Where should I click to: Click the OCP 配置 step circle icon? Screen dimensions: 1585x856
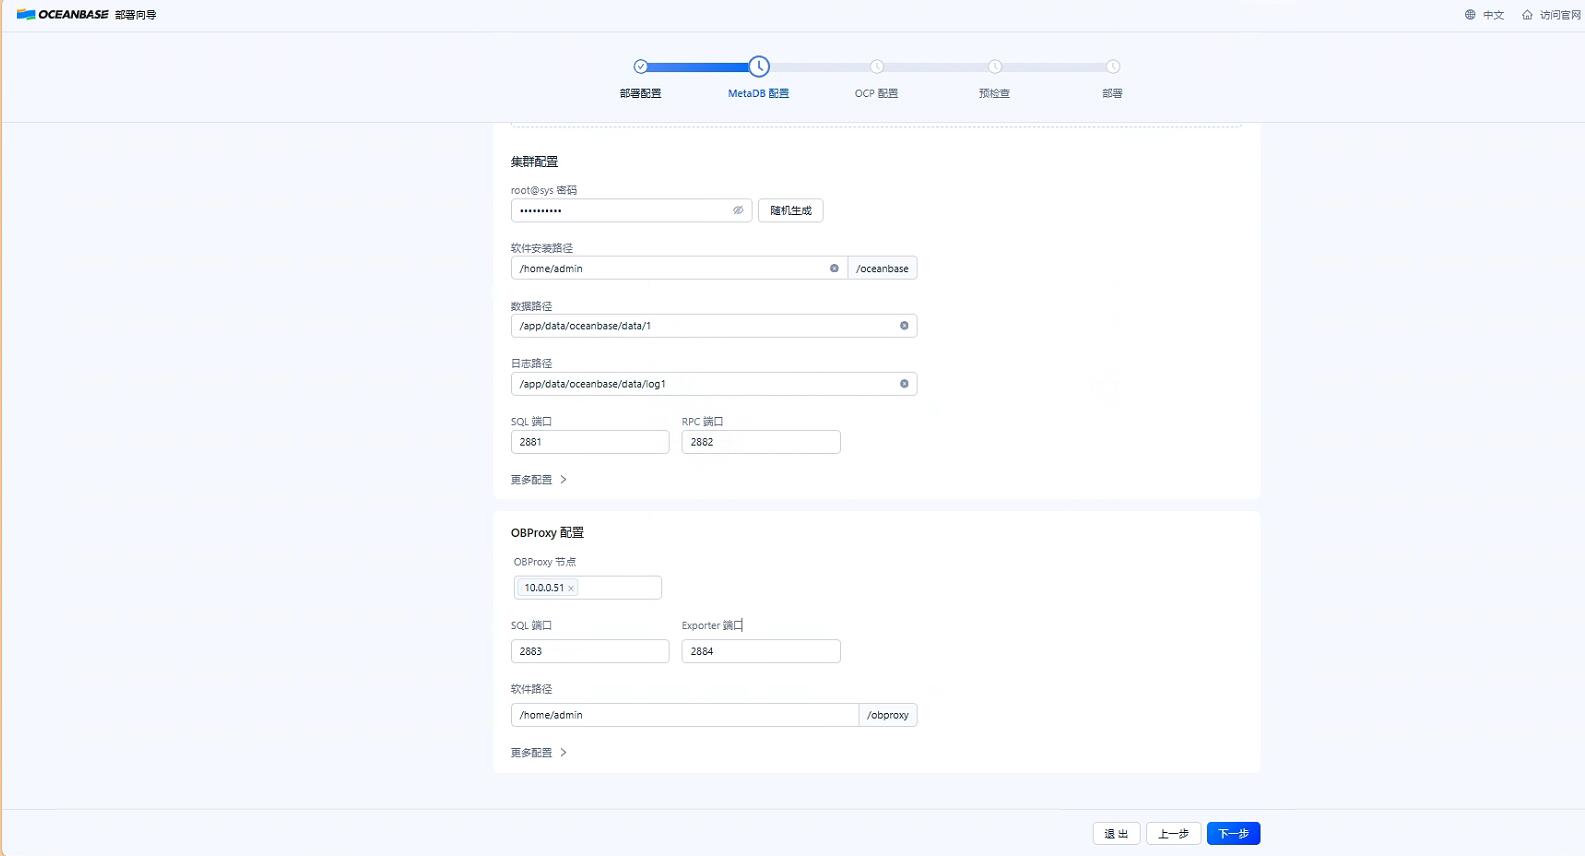tap(877, 67)
